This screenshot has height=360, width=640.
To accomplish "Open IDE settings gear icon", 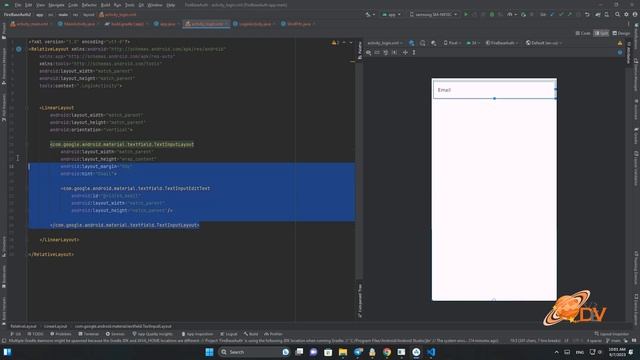I will [x=626, y=15].
